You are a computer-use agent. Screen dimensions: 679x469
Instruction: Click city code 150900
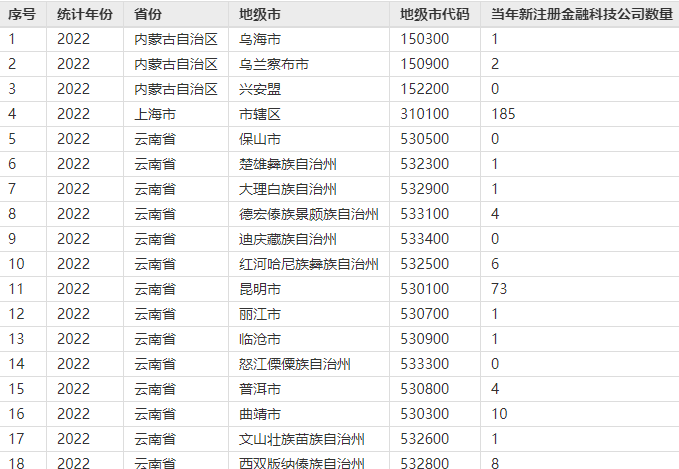tap(425, 65)
